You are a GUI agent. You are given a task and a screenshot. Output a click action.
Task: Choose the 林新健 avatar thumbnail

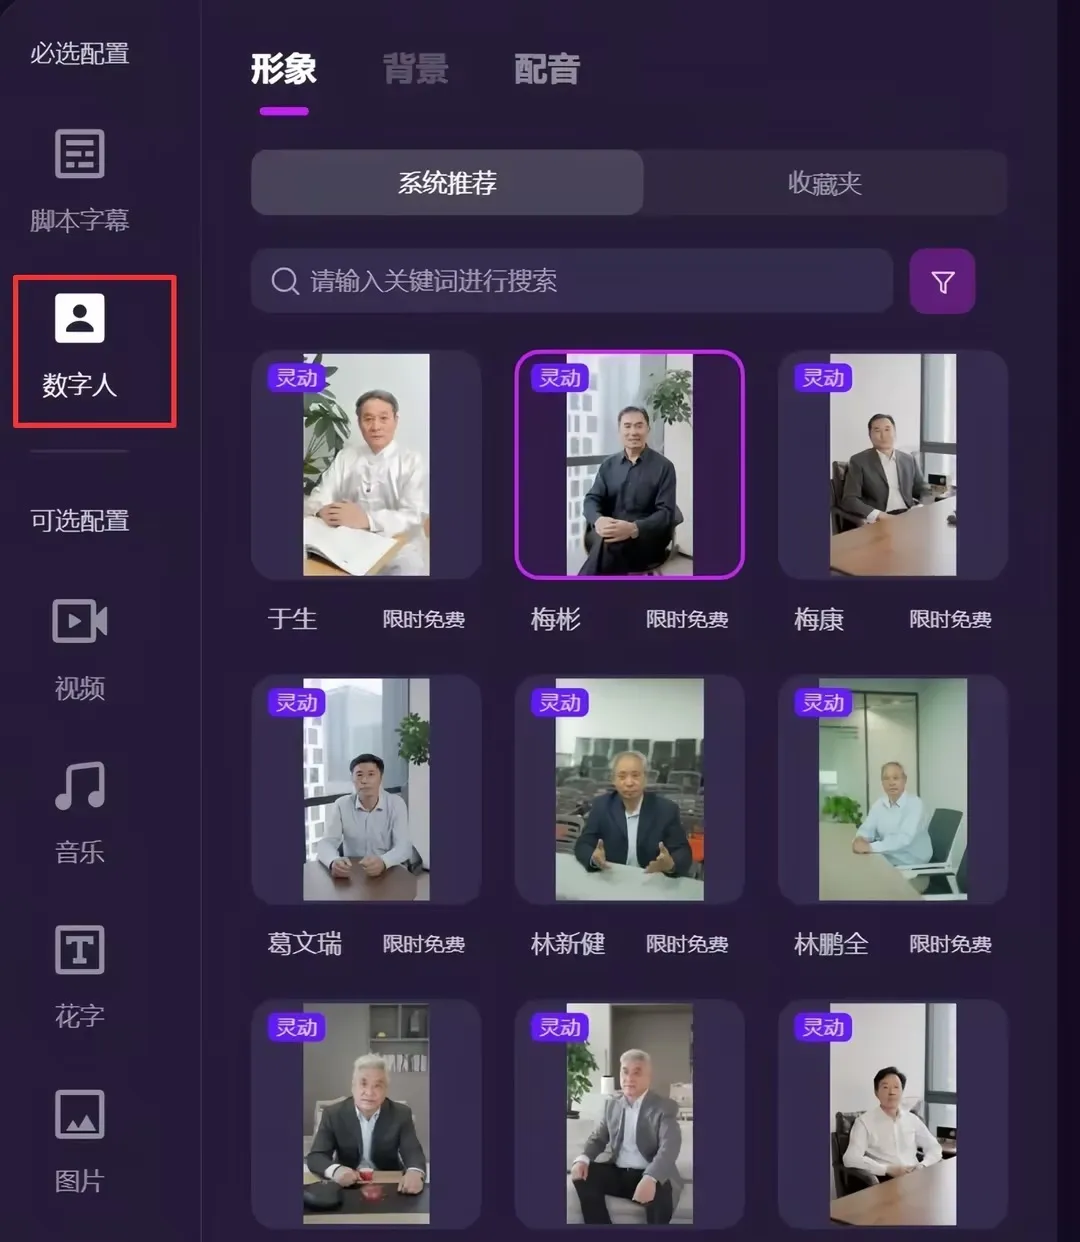click(630, 790)
